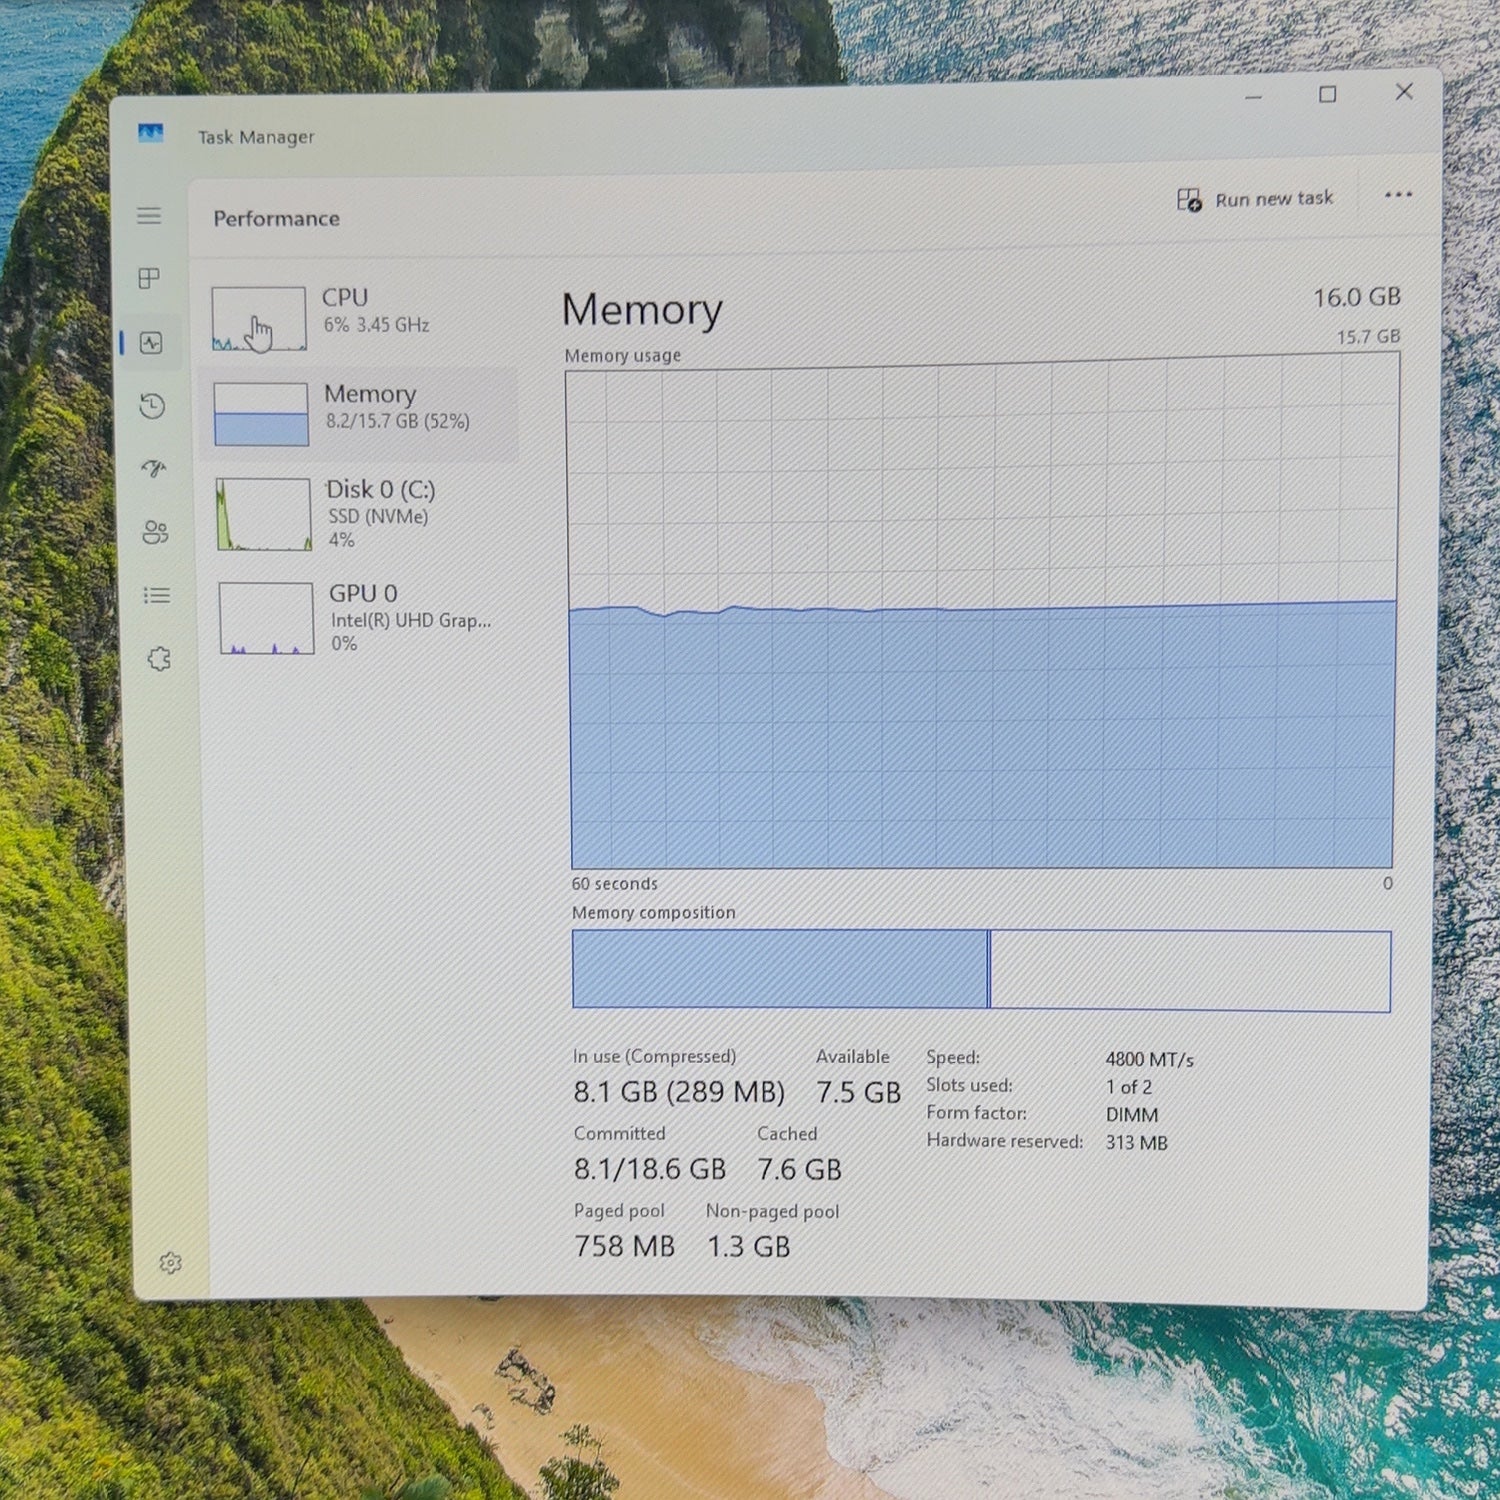Click the GPU 0 mini graph thumbnail
This screenshot has width=1500, height=1500.
(x=267, y=618)
